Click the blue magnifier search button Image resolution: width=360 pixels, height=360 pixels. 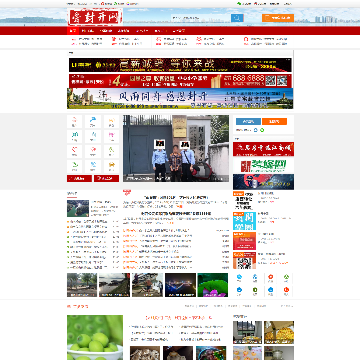(x=237, y=18)
